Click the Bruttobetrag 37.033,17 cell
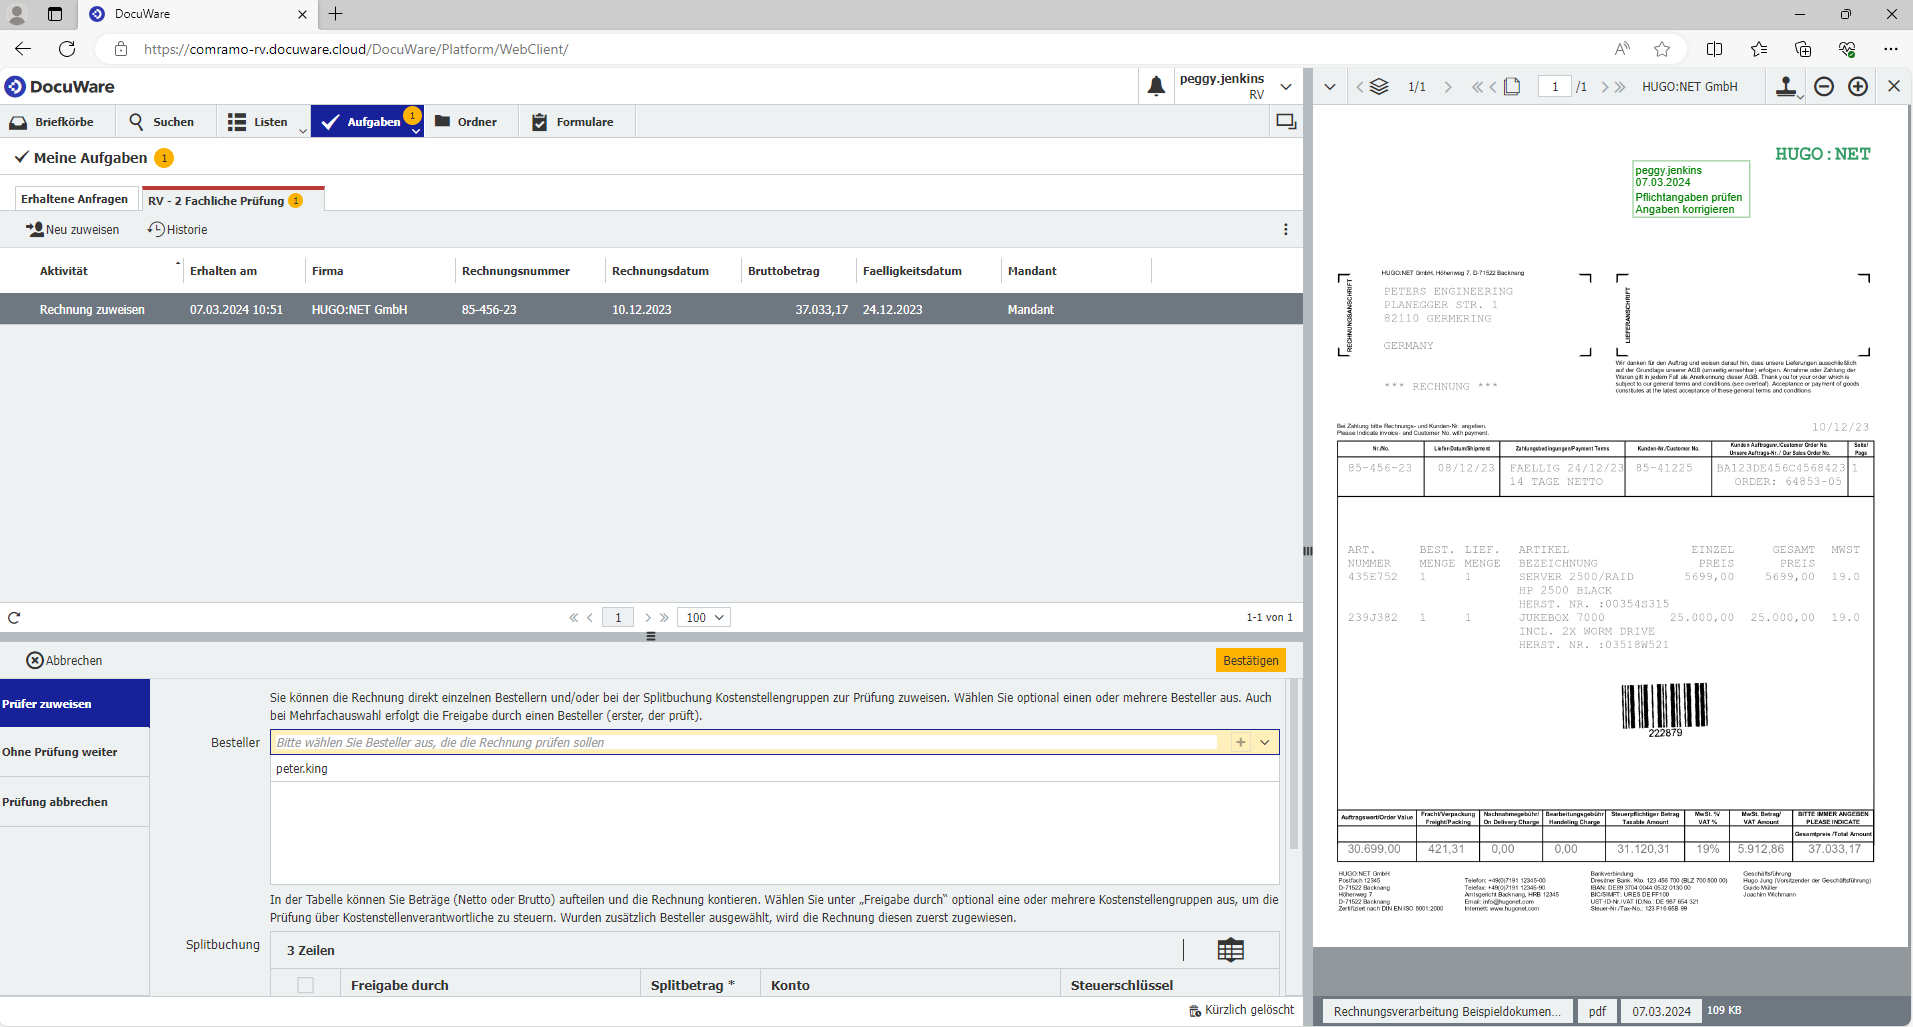Image resolution: width=1913 pixels, height=1027 pixels. 821,310
